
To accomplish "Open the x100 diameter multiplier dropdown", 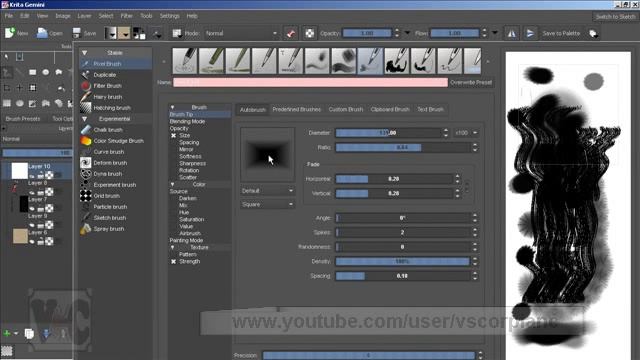I will tap(466, 133).
